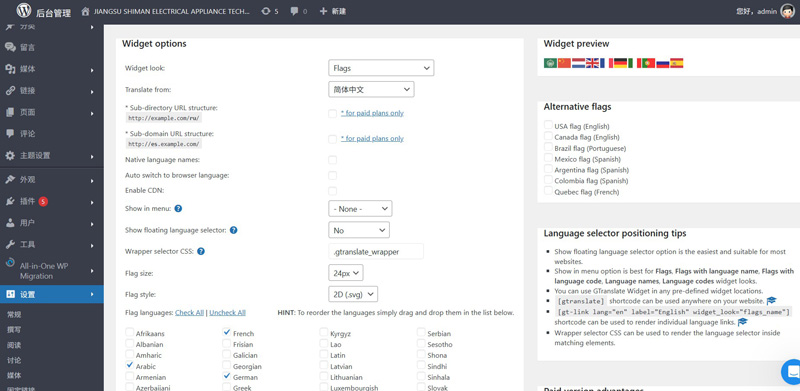Check the Afrikaans language checkbox
This screenshot has width=800, height=391.
130,332
